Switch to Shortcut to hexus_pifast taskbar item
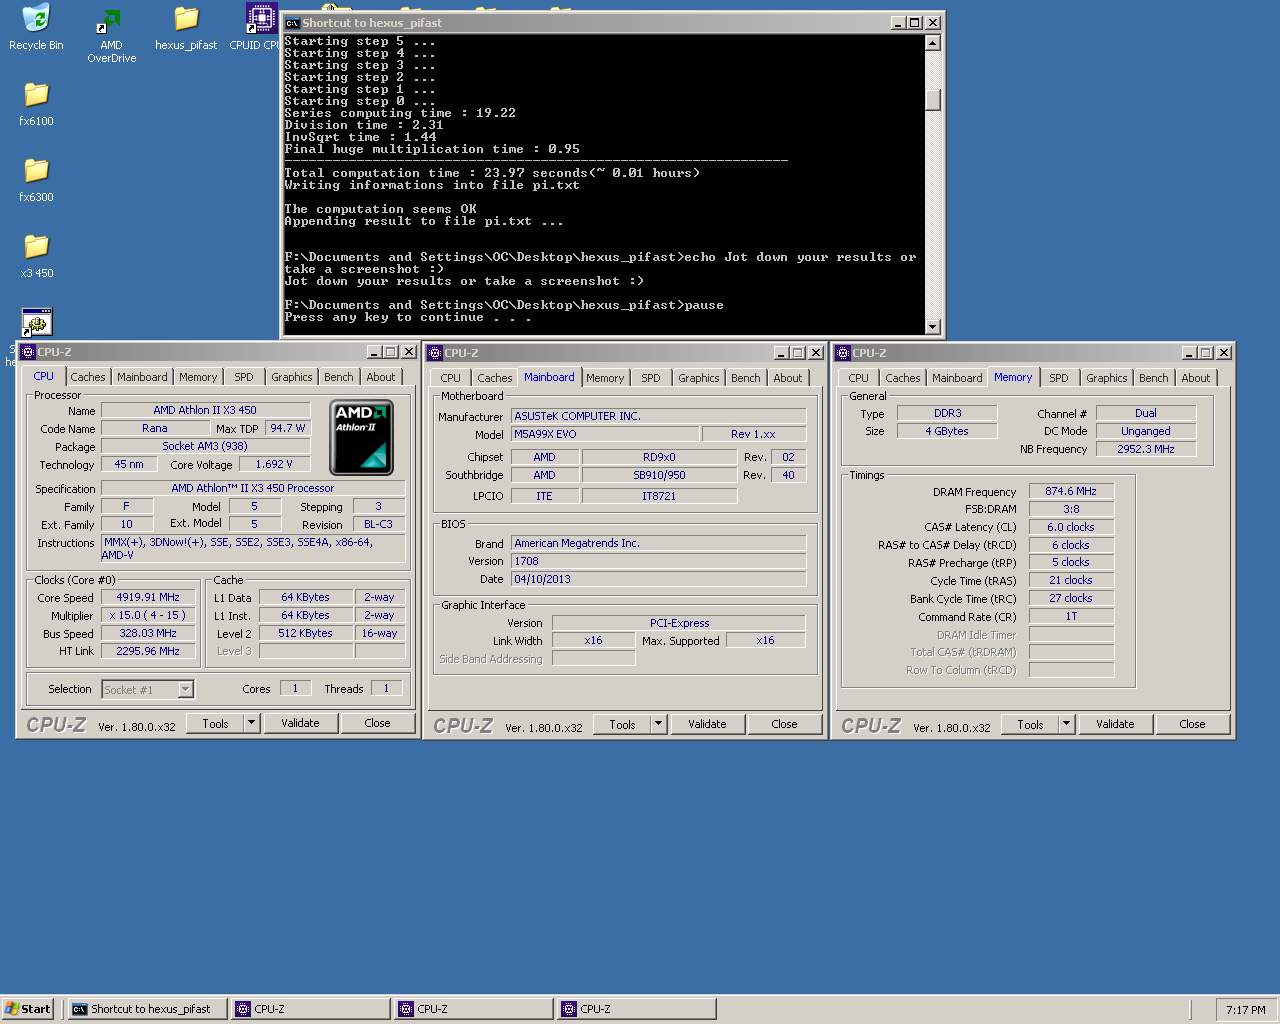The width and height of the screenshot is (1280, 1024). pyautogui.click(x=147, y=1009)
